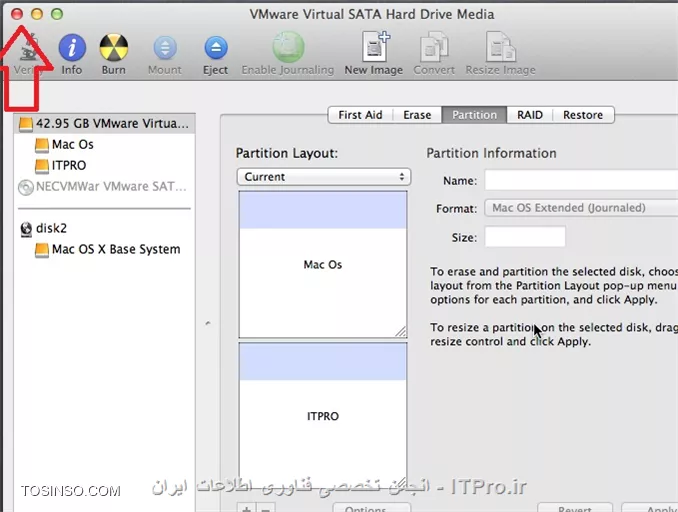Switch to the RAID tab

(530, 115)
